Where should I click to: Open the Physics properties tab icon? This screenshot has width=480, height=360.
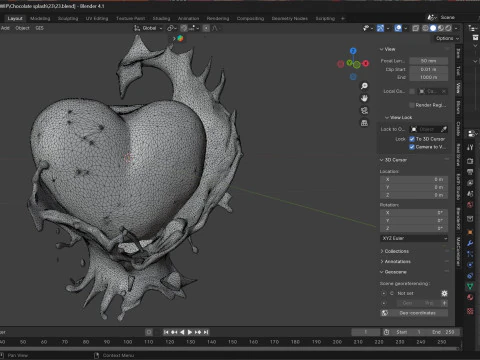click(470, 265)
